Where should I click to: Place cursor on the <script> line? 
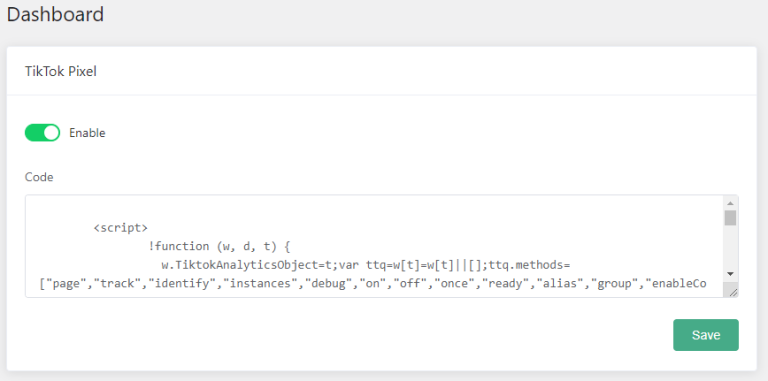[120, 228]
